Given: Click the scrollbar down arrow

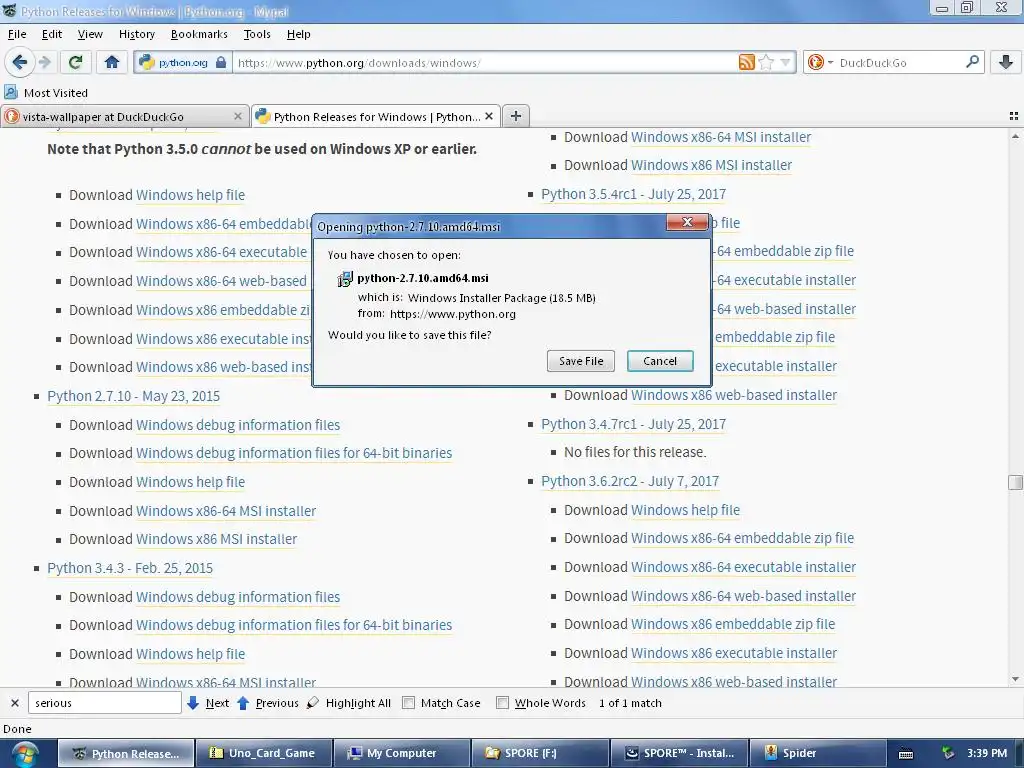Looking at the screenshot, I should point(1015,679).
